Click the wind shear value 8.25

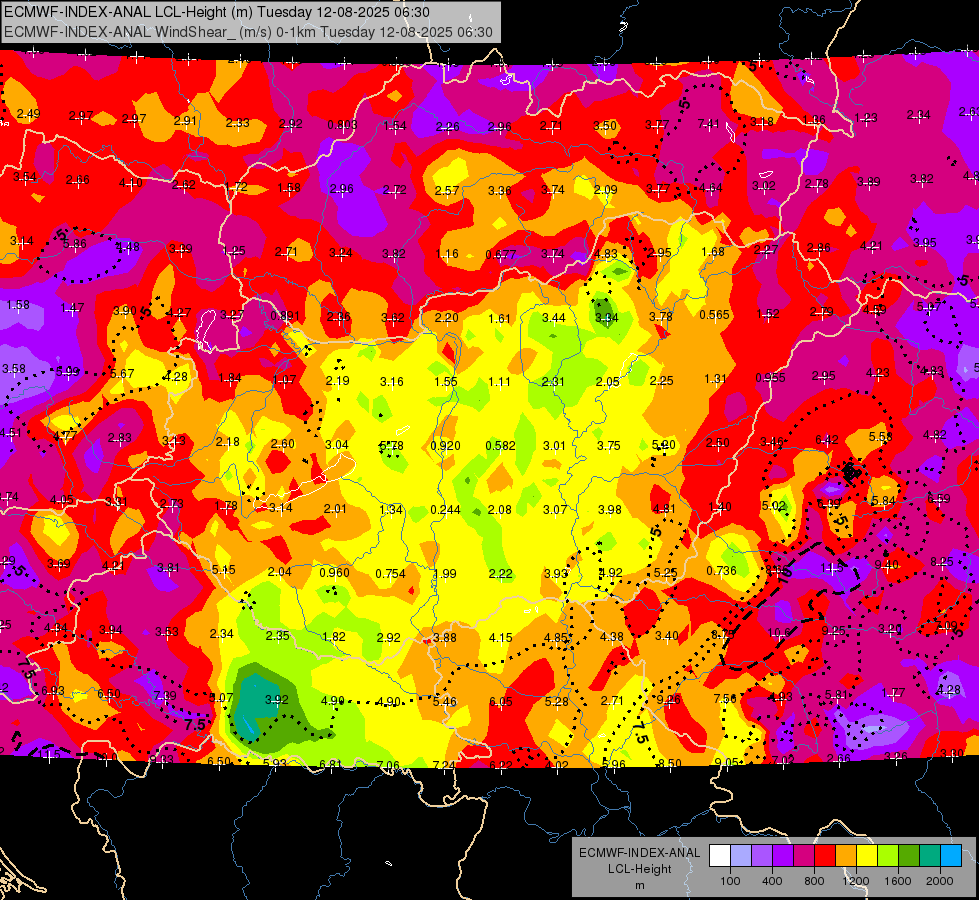click(x=942, y=562)
